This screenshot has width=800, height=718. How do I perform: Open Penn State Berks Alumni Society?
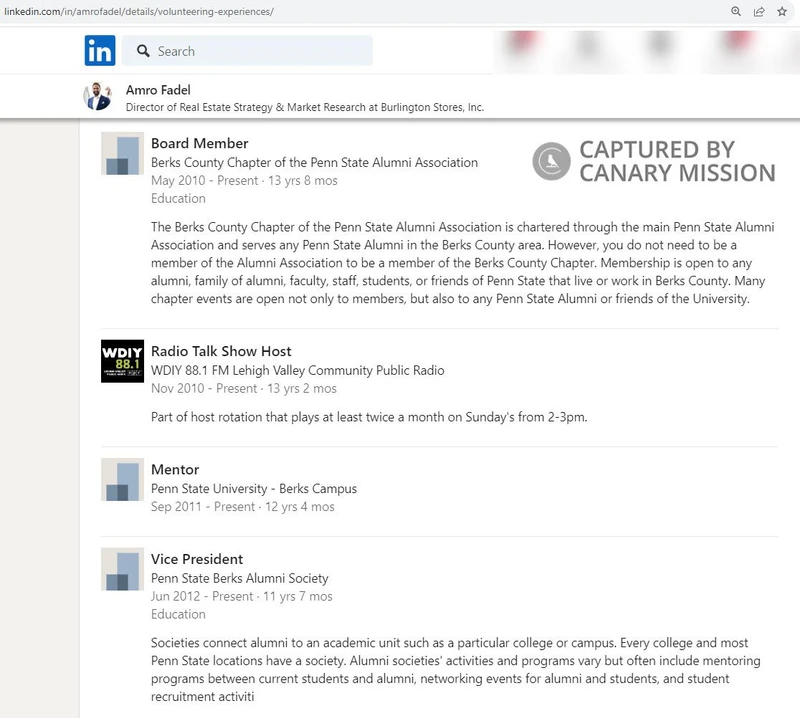[239, 578]
